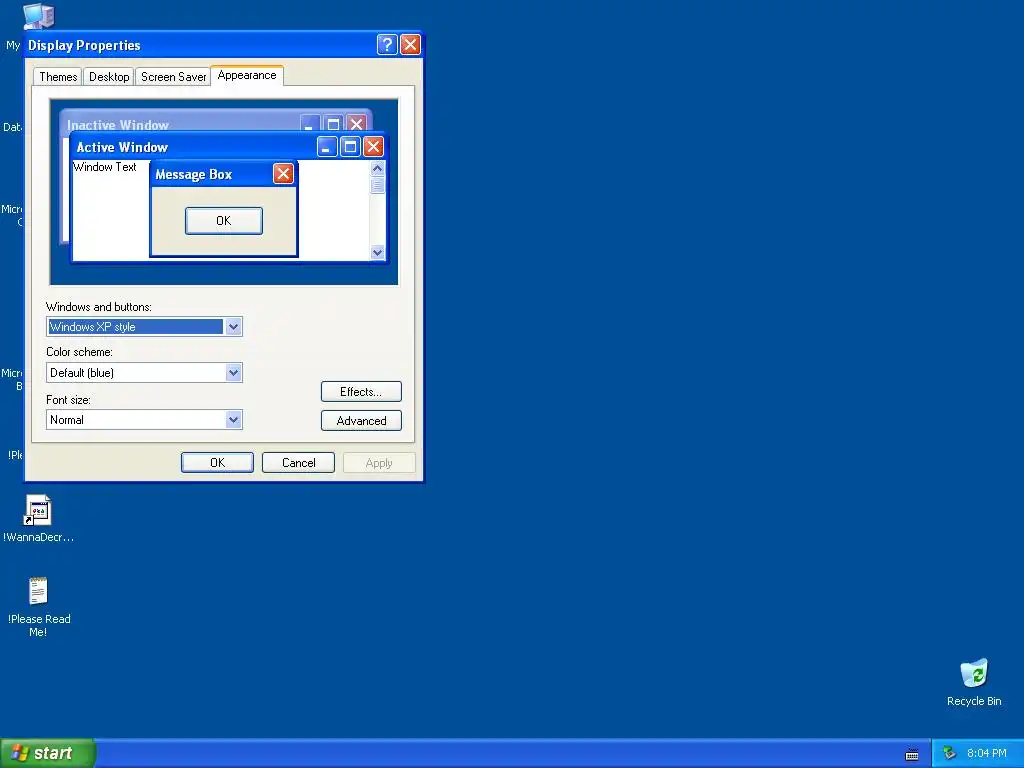Open the Advanced appearance settings
The height and width of the screenshot is (768, 1024).
click(361, 421)
